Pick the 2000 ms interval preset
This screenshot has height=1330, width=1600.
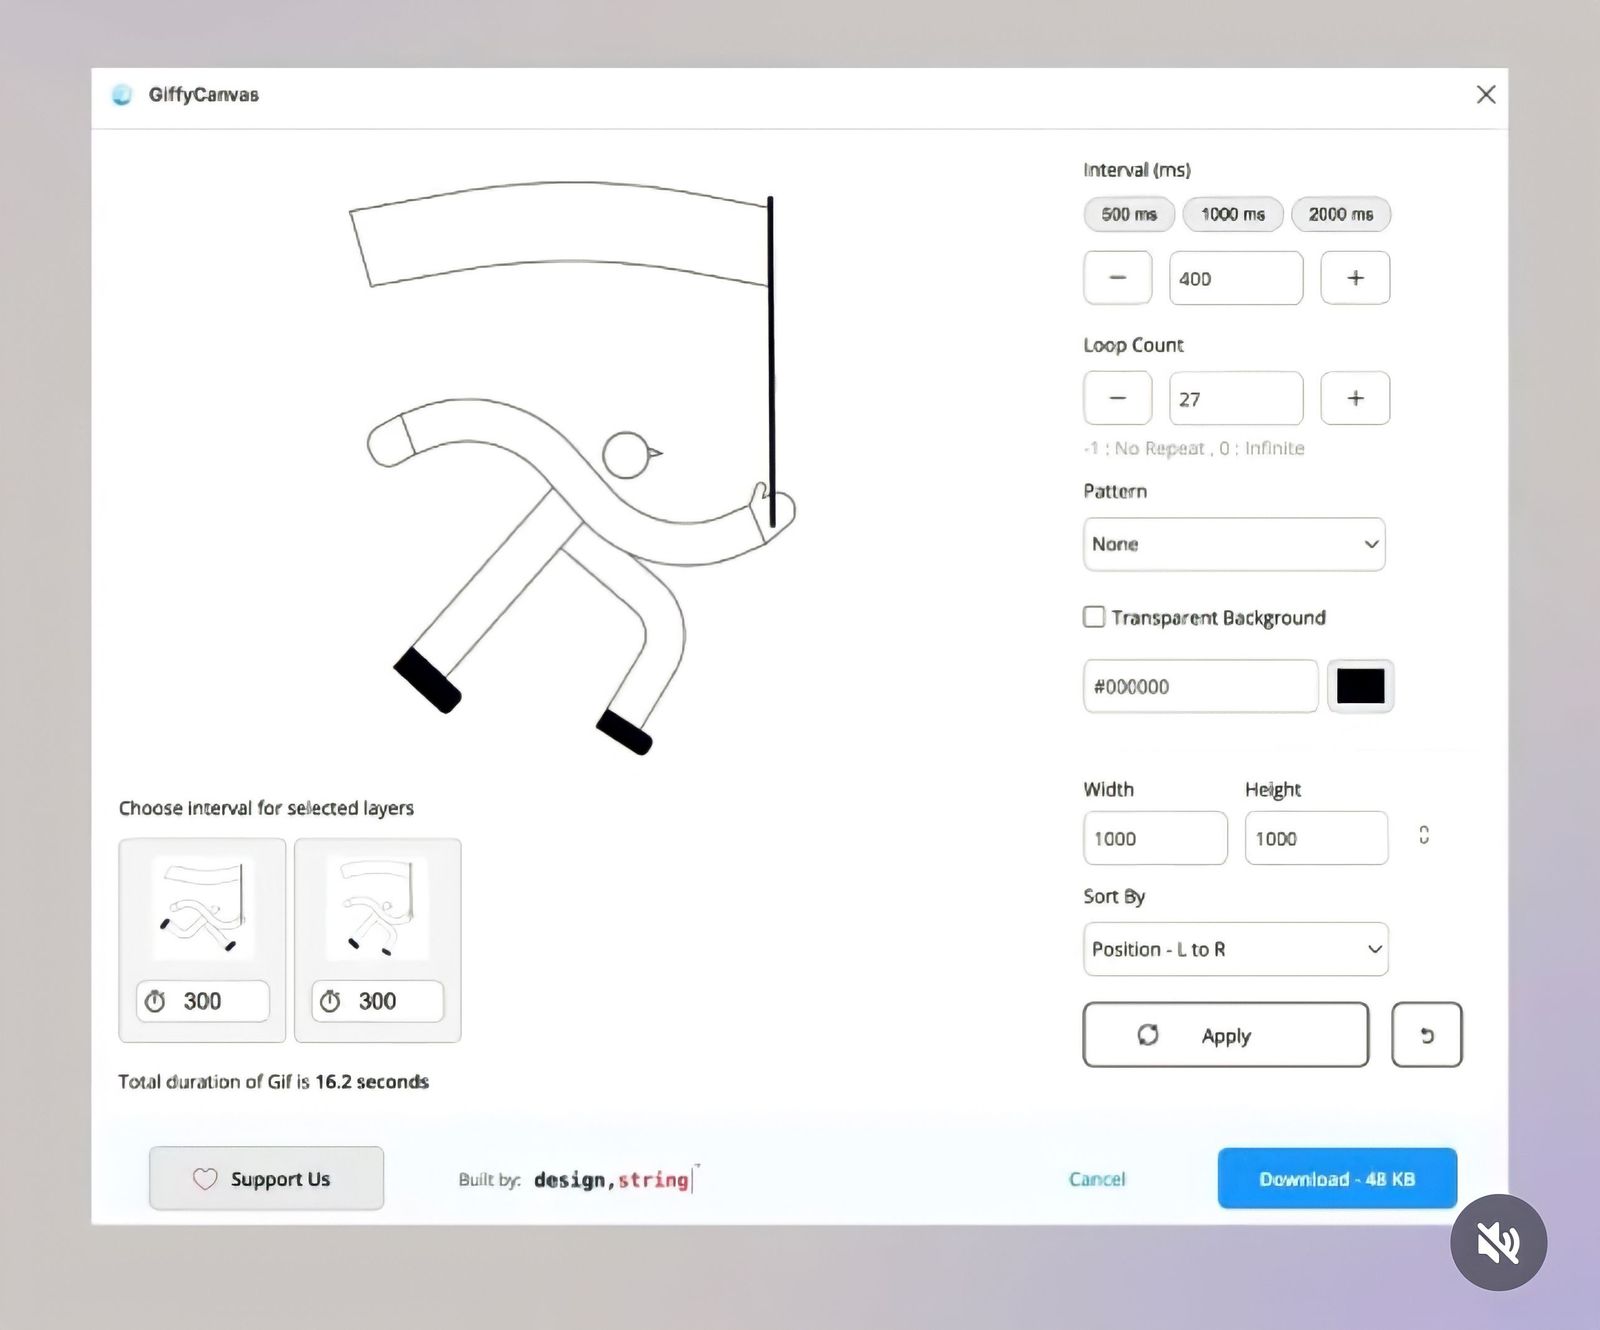click(x=1340, y=214)
